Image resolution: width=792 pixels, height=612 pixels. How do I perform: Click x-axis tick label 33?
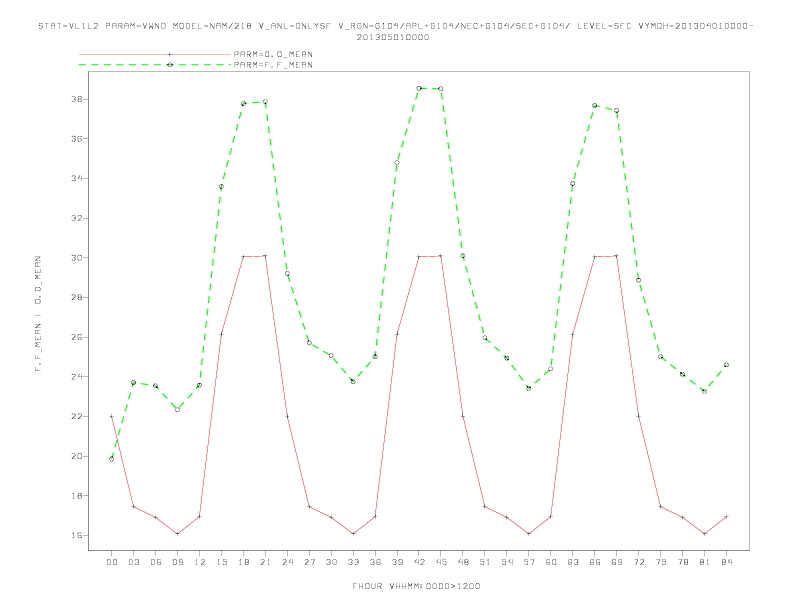[x=353, y=562]
